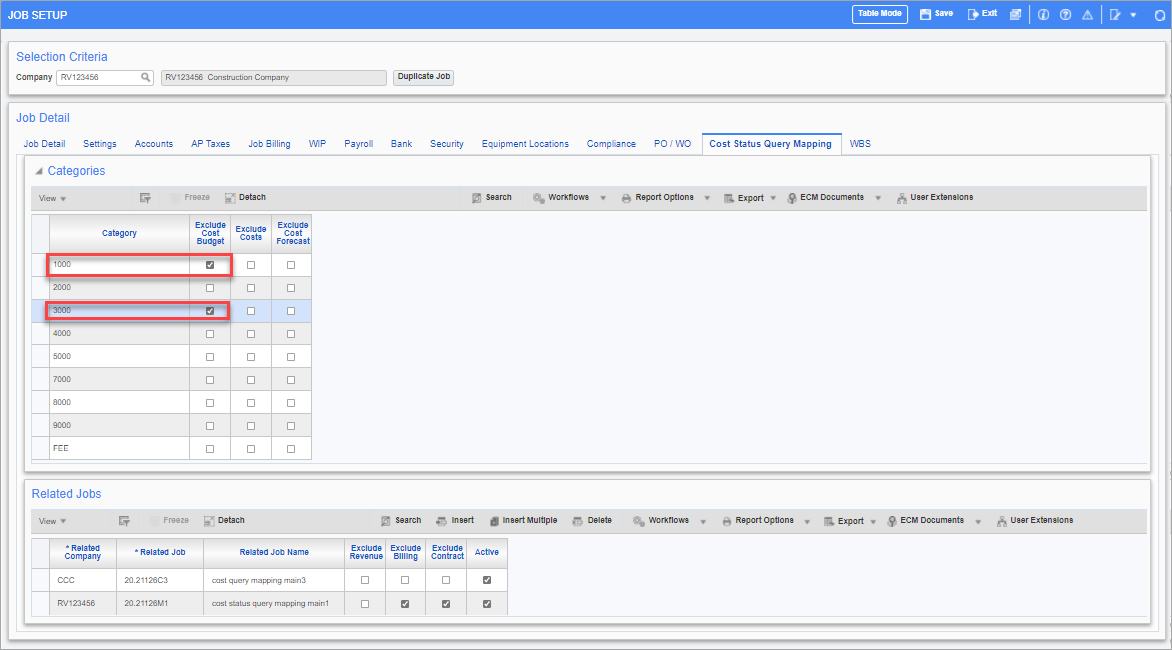
Task: Click the company lookup magnifier icon
Action: click(146, 77)
